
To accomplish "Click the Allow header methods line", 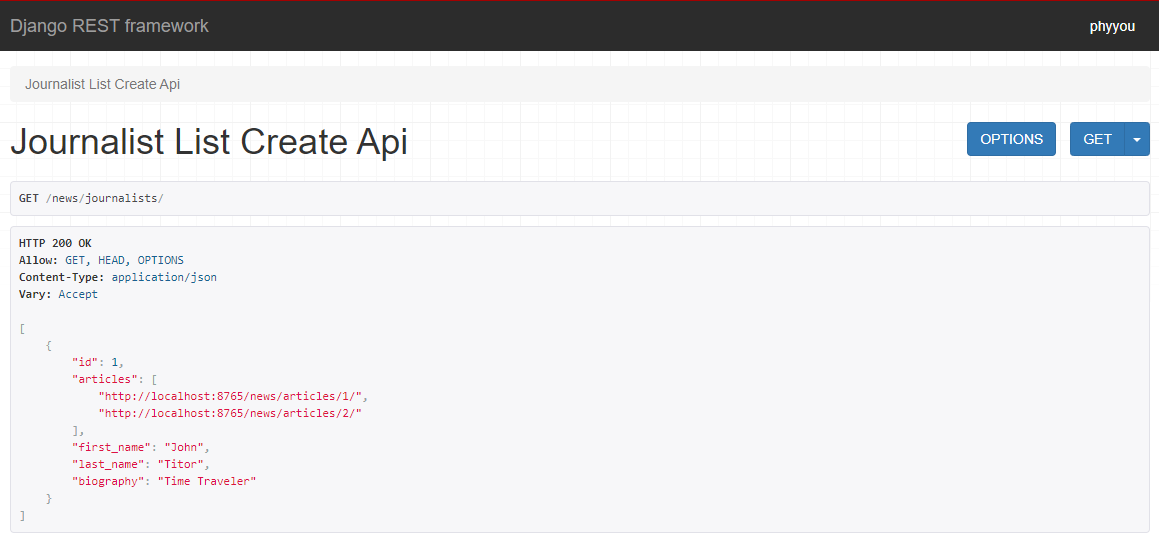I will (101, 260).
